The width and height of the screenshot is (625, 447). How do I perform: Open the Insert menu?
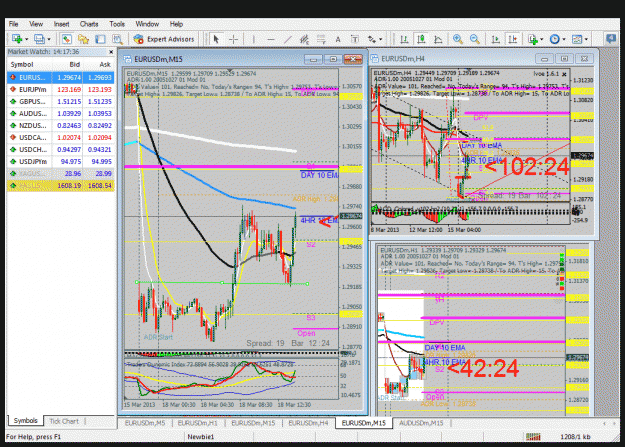[61, 24]
